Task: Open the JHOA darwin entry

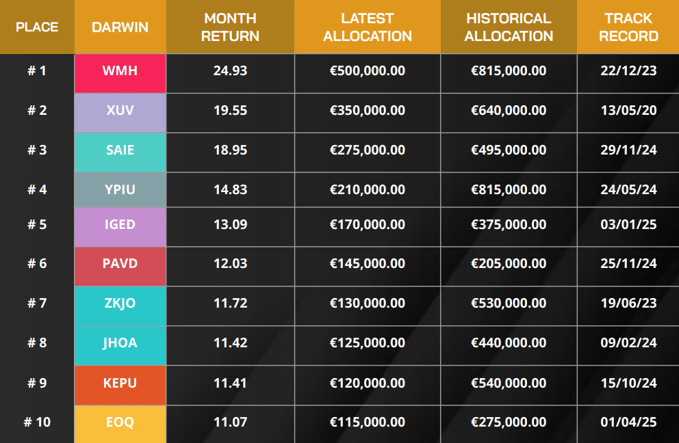Action: (120, 343)
